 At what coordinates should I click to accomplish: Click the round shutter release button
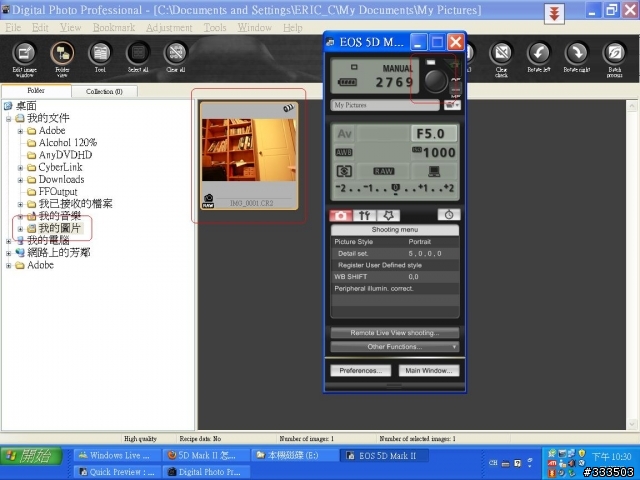coord(436,80)
